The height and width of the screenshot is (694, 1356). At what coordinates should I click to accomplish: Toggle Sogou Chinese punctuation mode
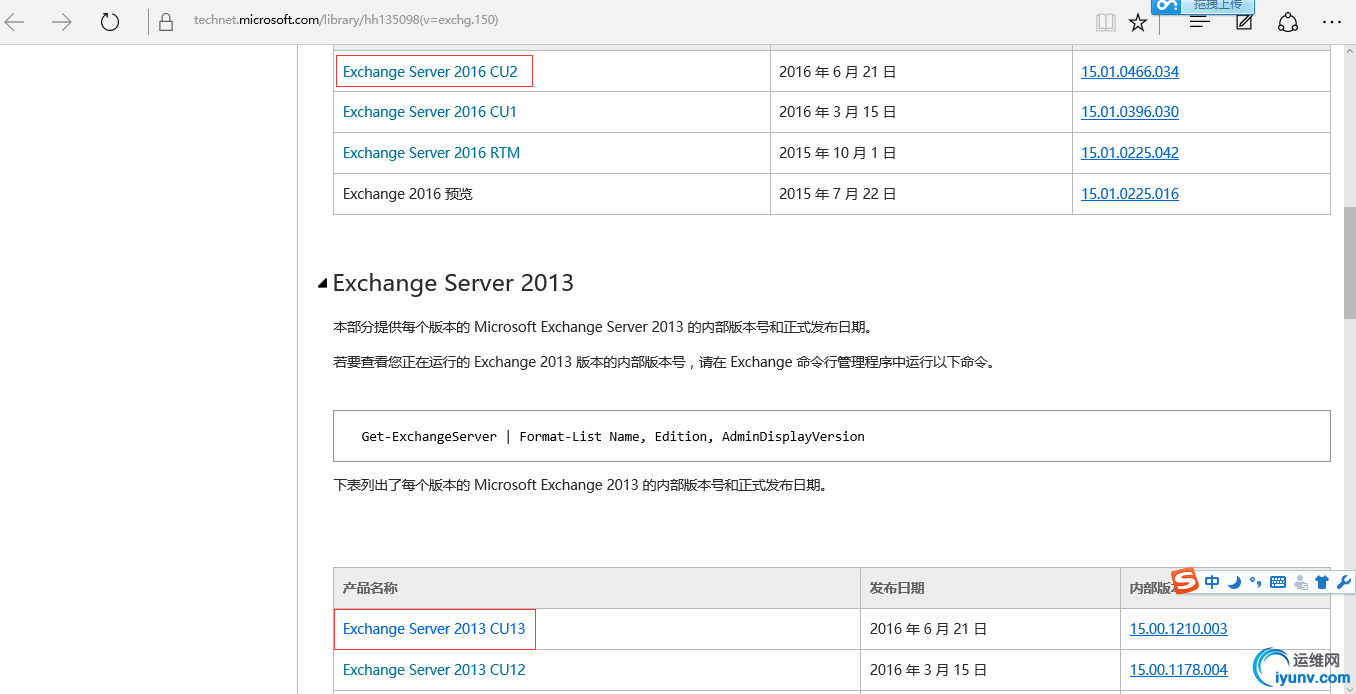point(1256,582)
